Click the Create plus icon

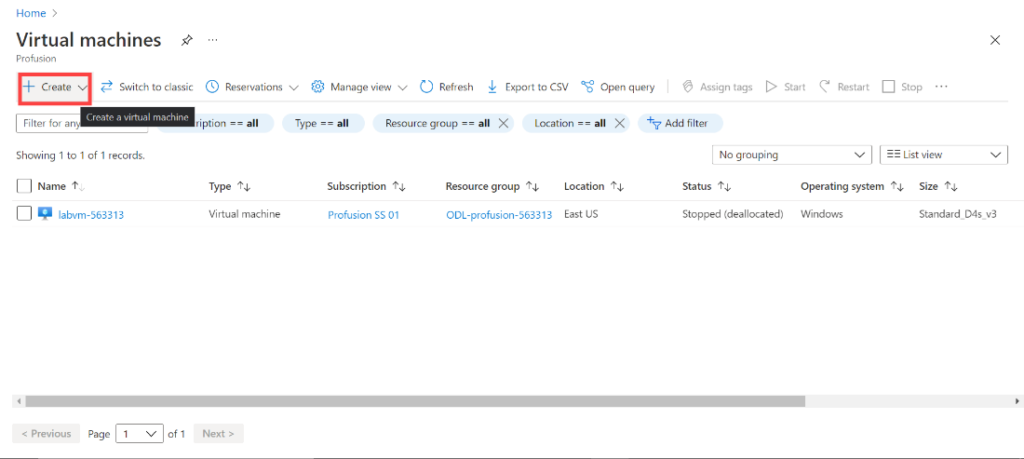(29, 87)
